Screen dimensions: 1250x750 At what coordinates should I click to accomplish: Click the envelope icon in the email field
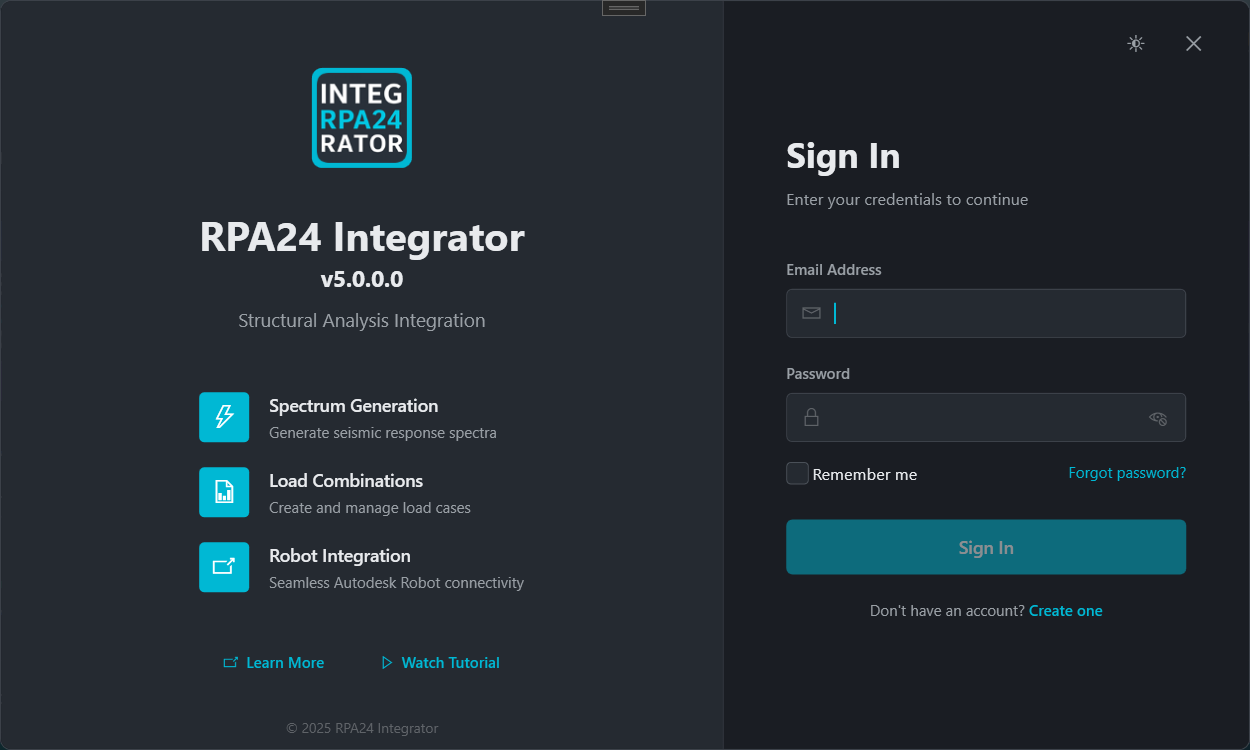click(x=810, y=313)
